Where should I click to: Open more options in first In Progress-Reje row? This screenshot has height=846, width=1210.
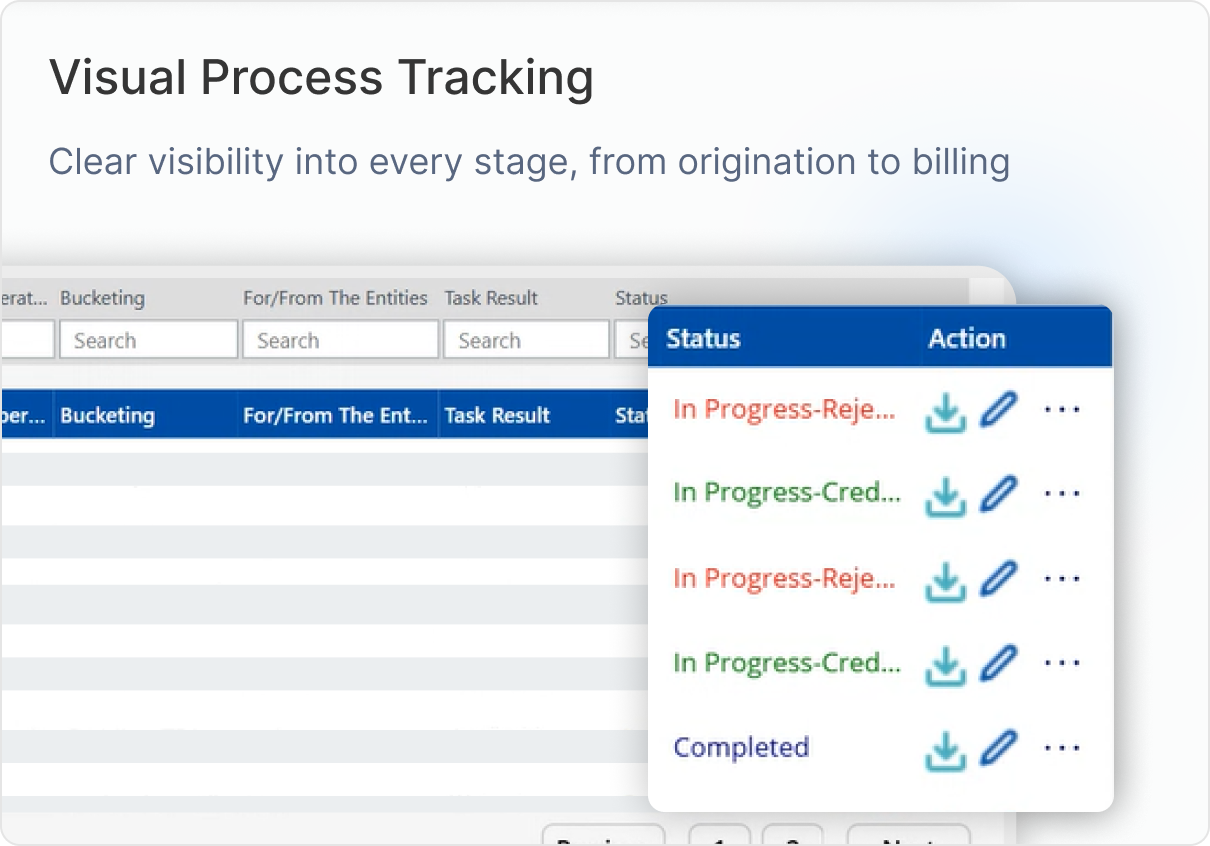pyautogui.click(x=1061, y=410)
